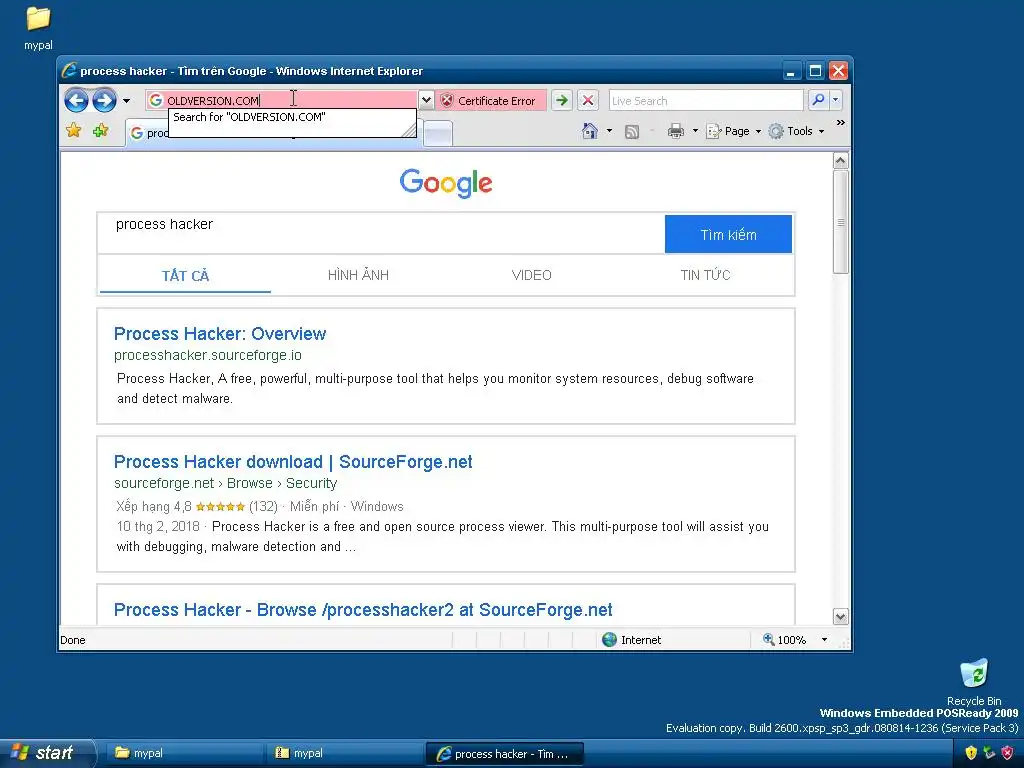Image resolution: width=1024 pixels, height=768 pixels.
Task: Click the Internet Explorer title bar icon
Action: (x=69, y=71)
